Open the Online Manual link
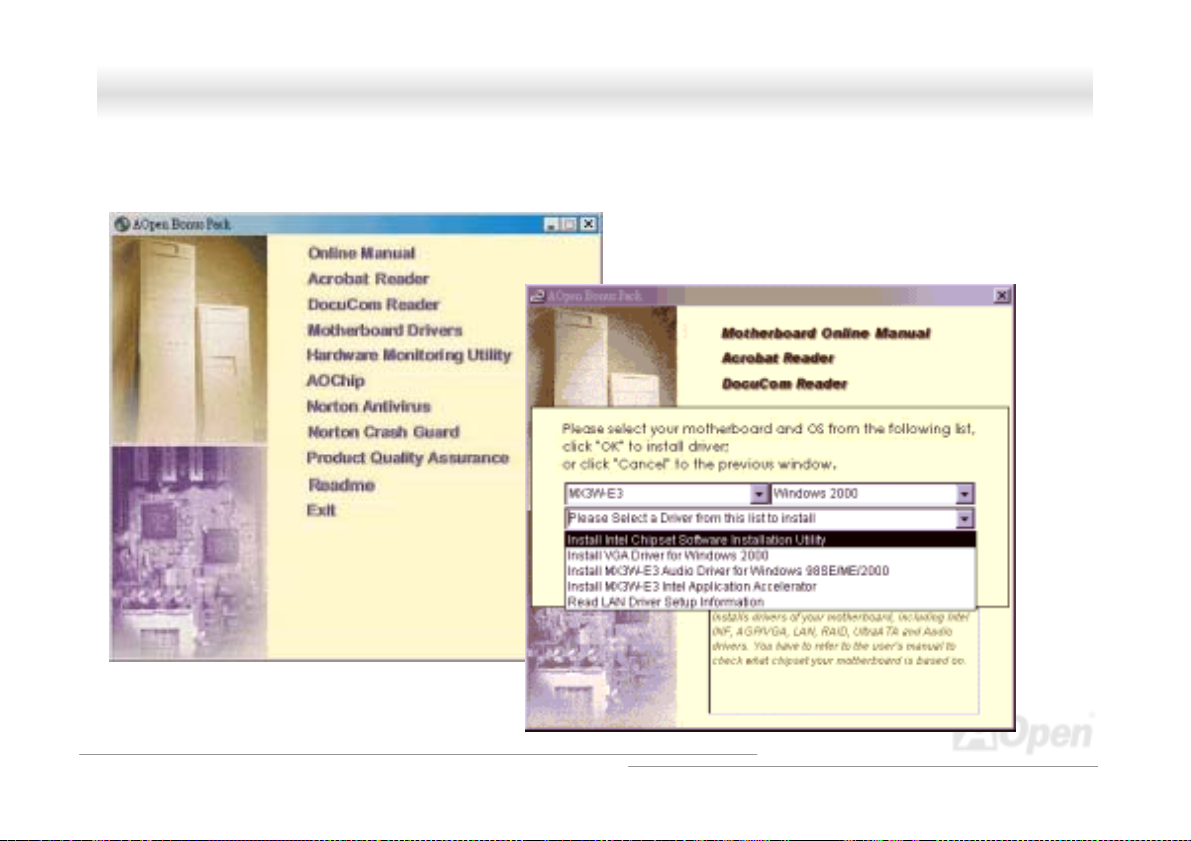The width and height of the screenshot is (1191, 841). [361, 254]
